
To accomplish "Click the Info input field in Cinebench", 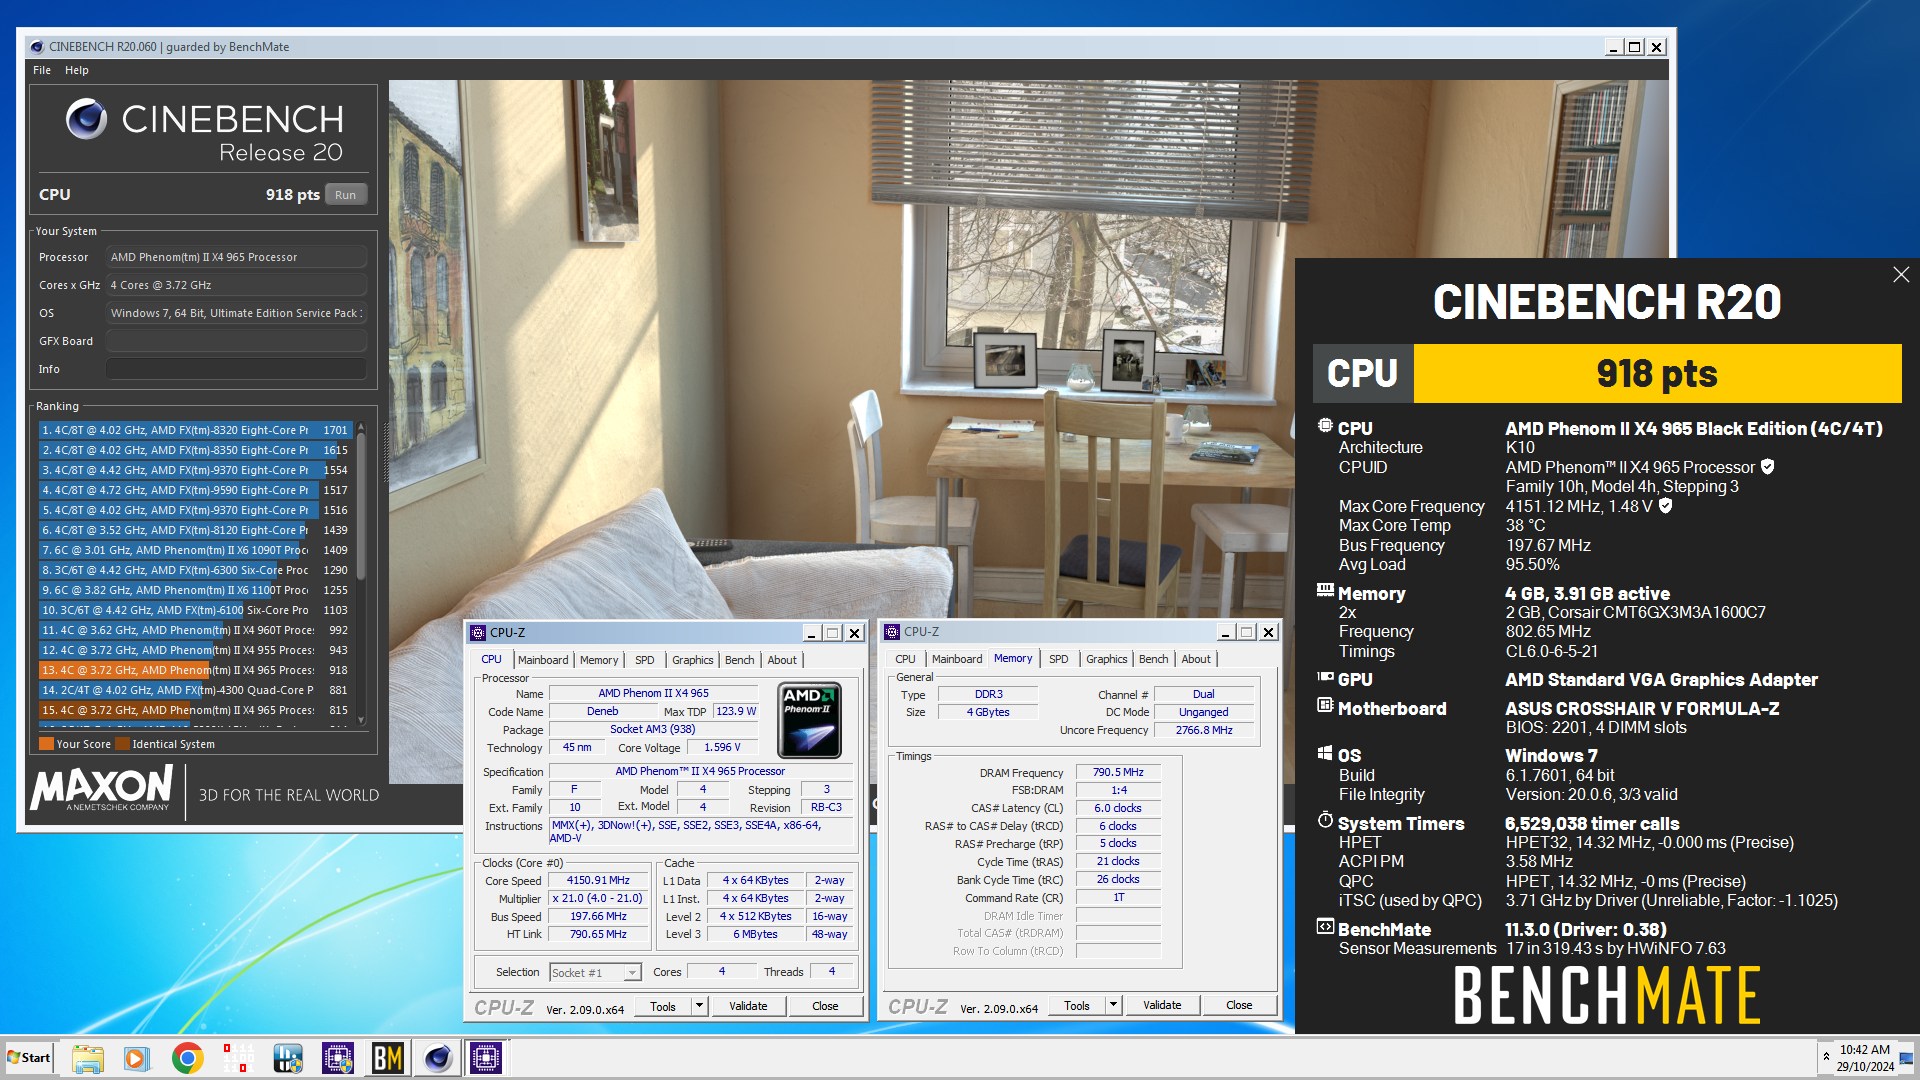I will click(236, 369).
